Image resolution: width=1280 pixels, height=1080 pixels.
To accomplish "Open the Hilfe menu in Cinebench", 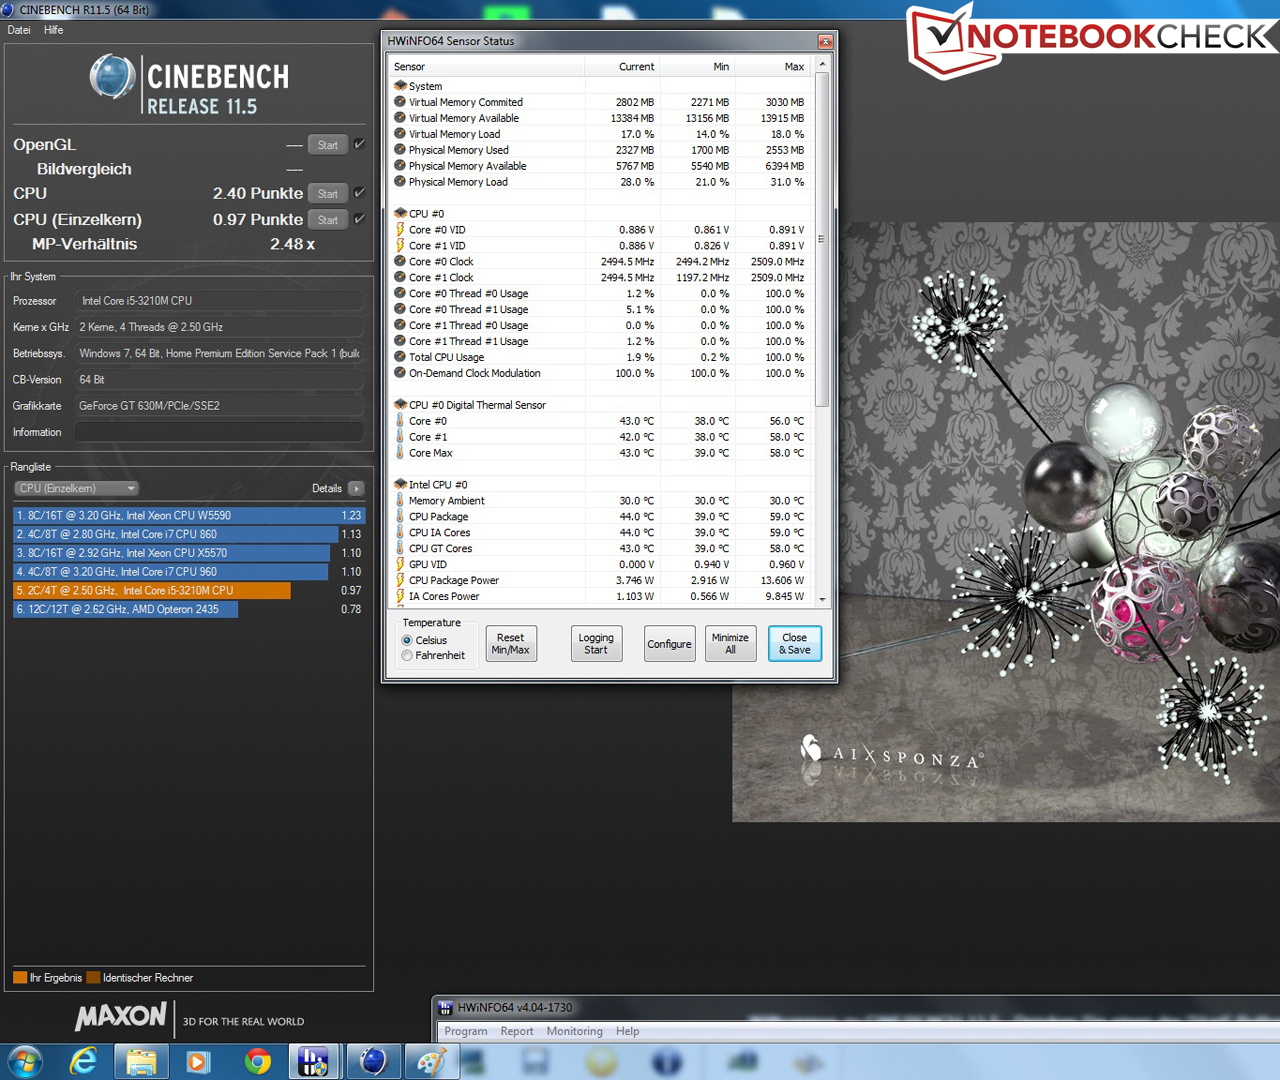I will point(54,30).
